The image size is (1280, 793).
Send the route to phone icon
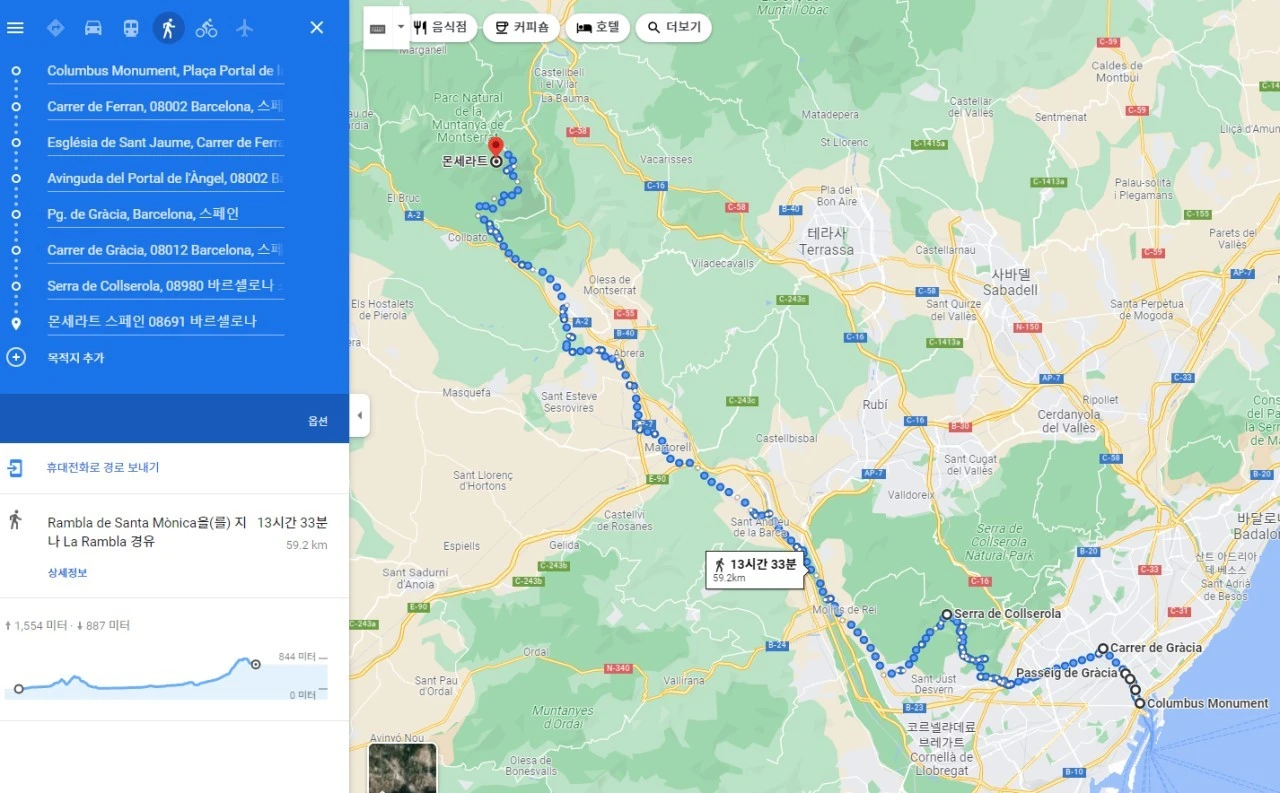tap(16, 467)
